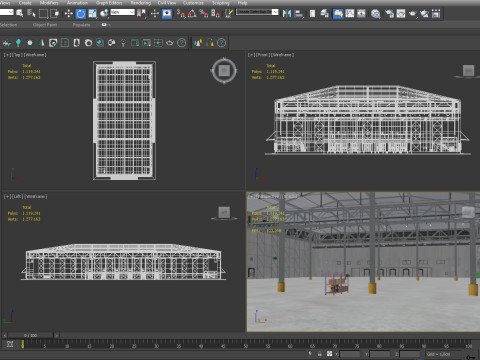Open Wireframe shading menu in Front viewport
The height and width of the screenshot is (360, 480).
pyautogui.click(x=282, y=55)
